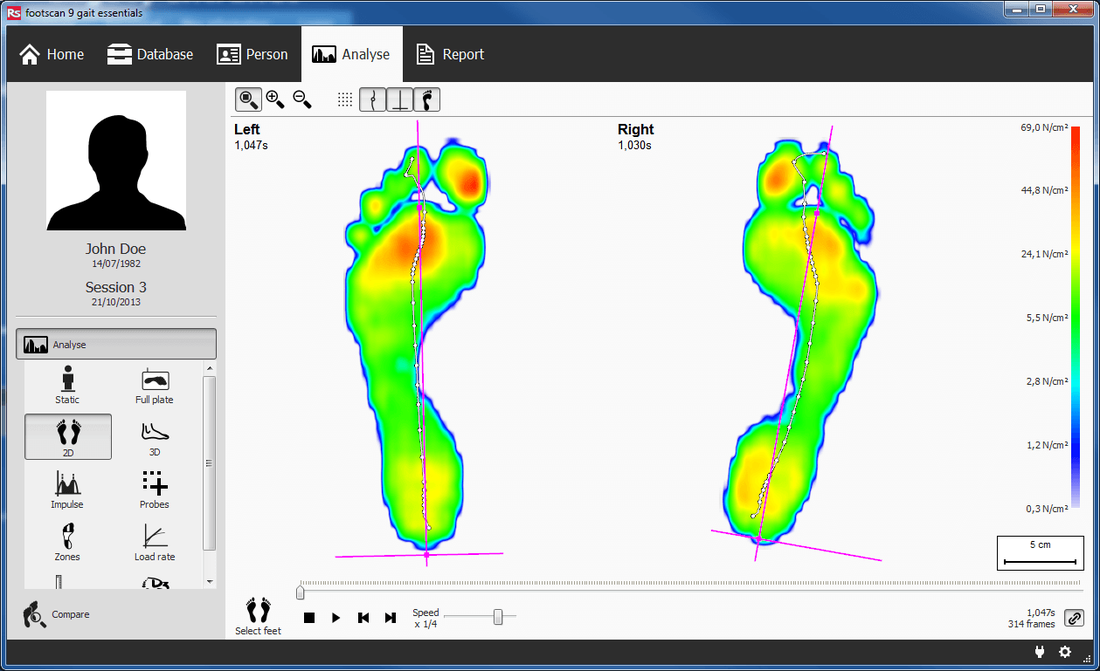The image size is (1100, 671).
Task: Click the session date 21/10/2013
Action: 116,302
